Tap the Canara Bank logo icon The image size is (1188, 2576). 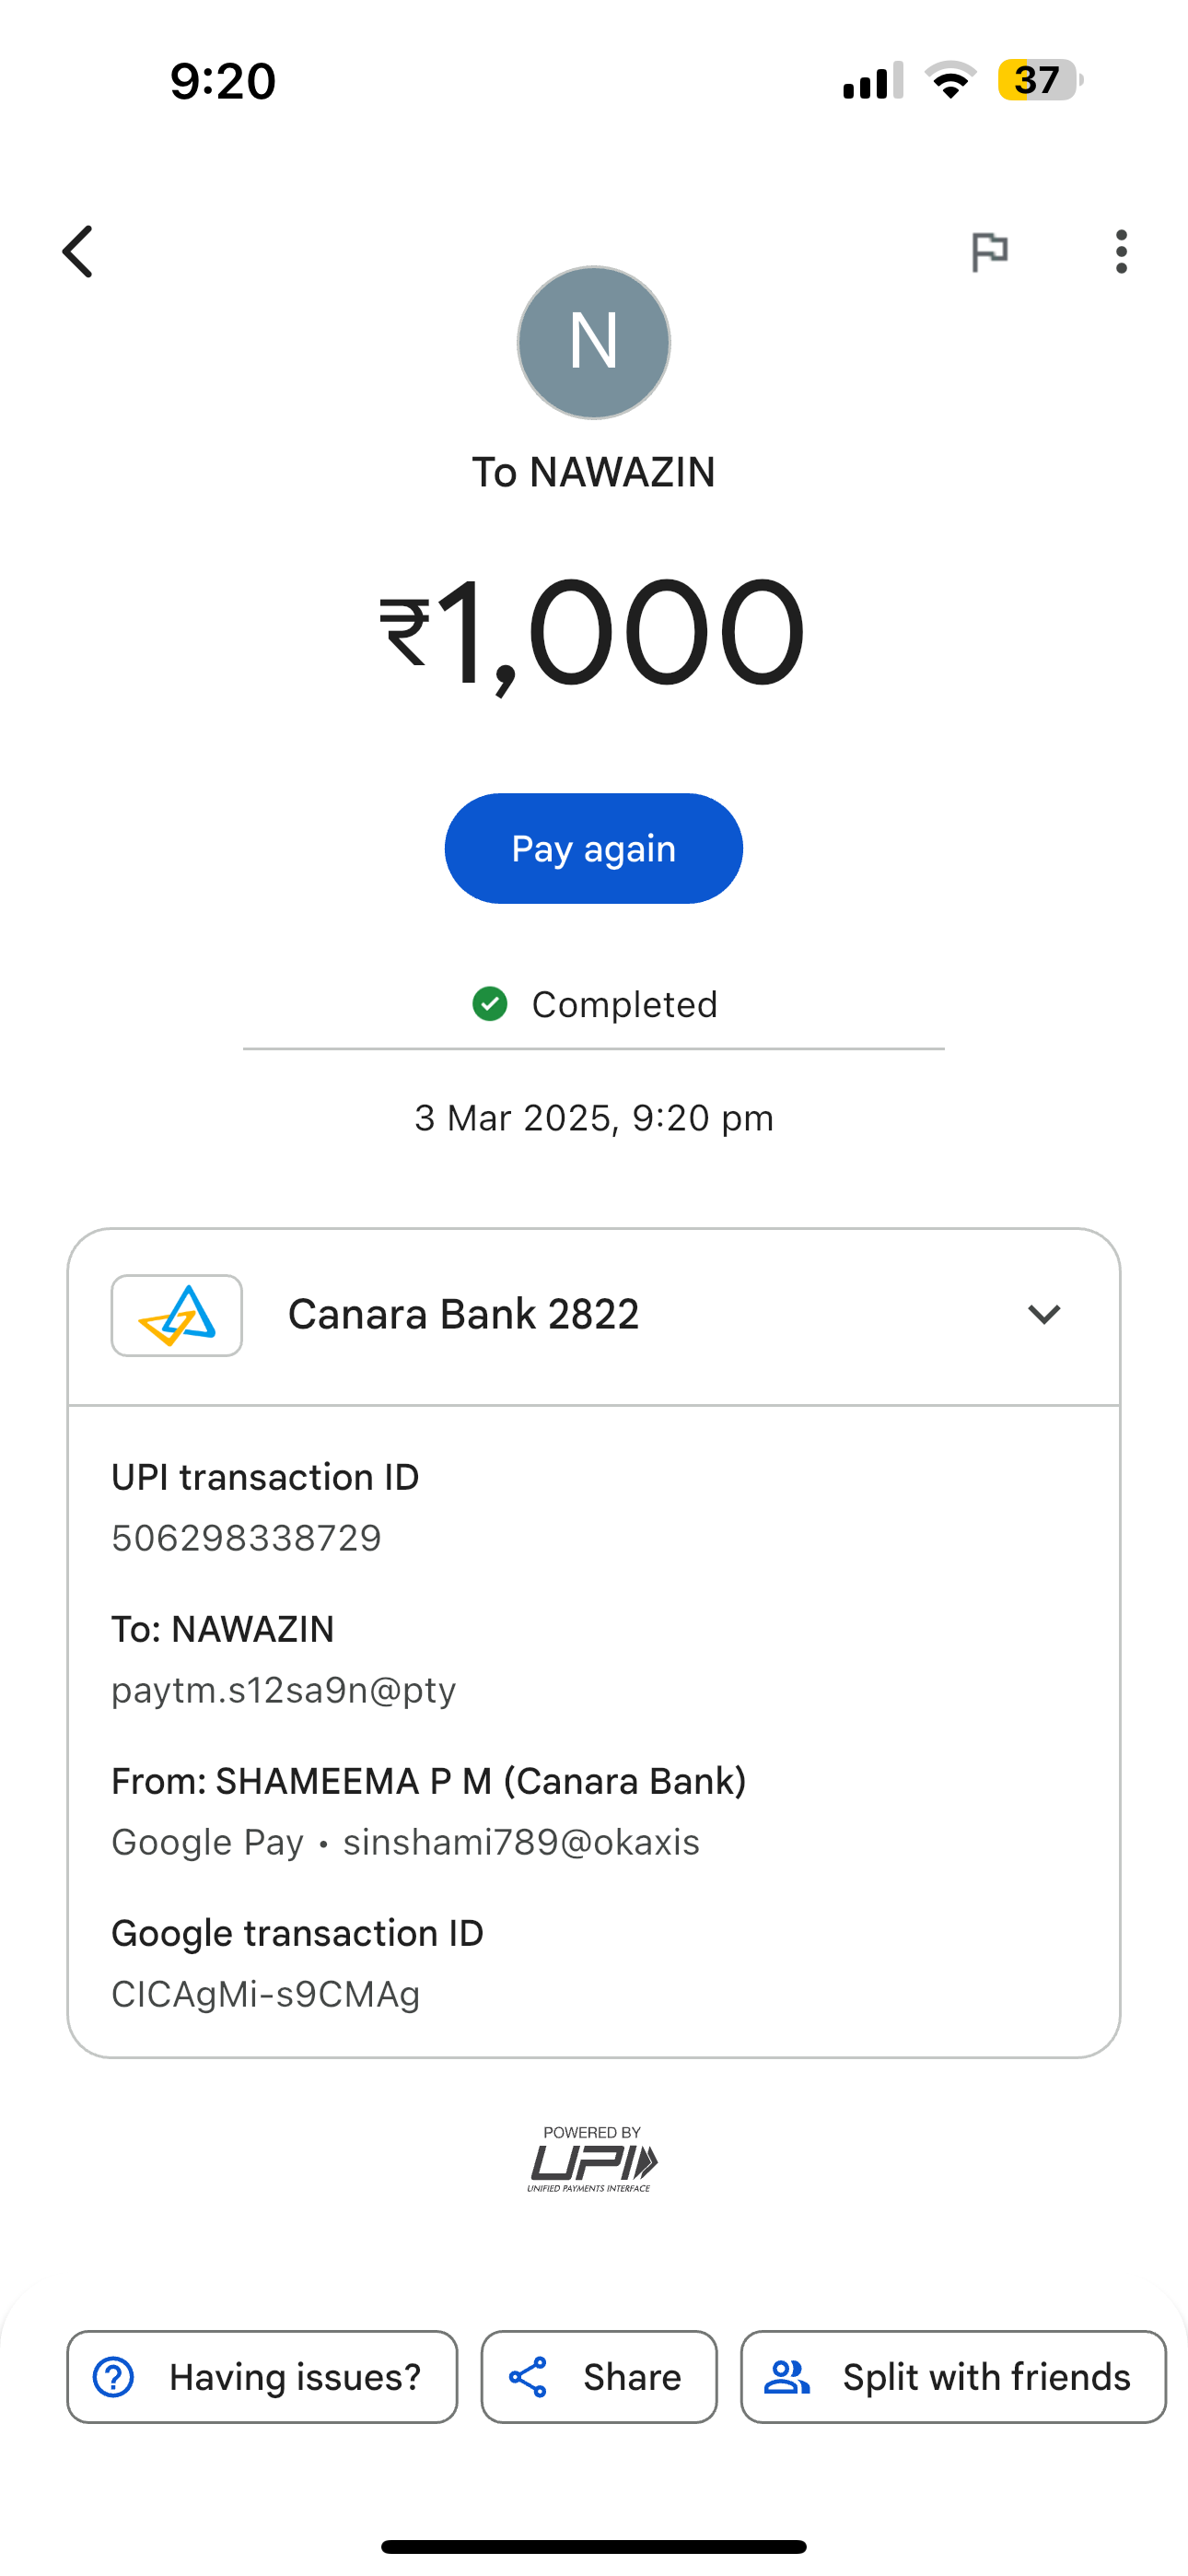pos(177,1315)
